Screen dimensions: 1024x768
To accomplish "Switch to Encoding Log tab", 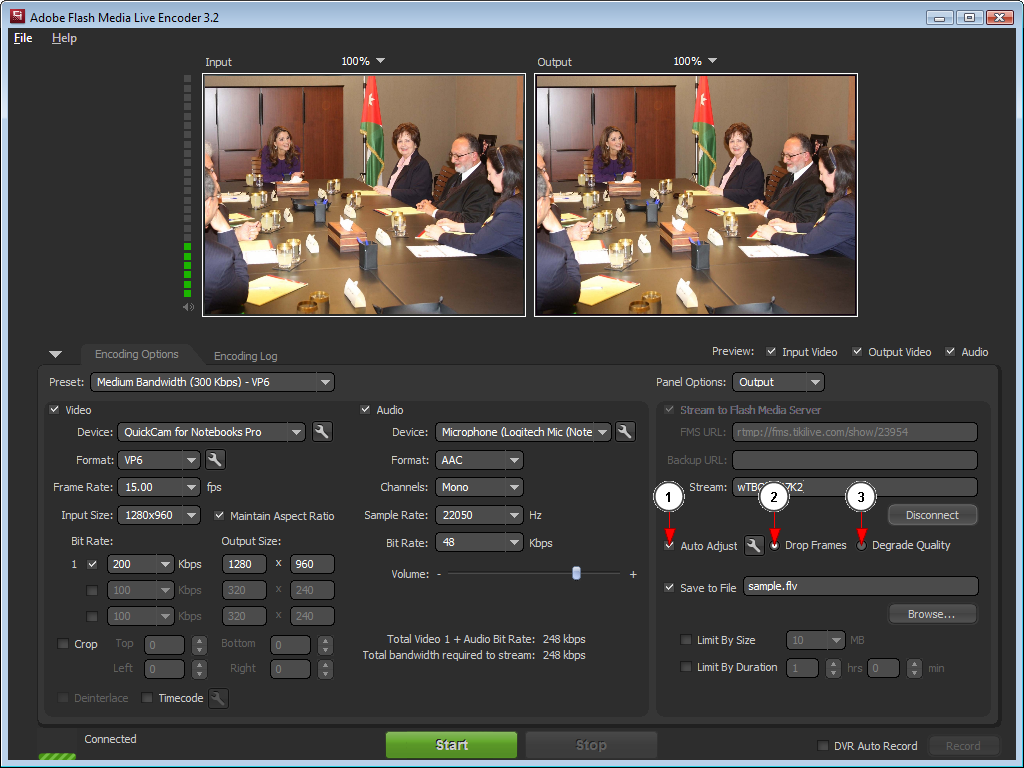I will [x=246, y=356].
